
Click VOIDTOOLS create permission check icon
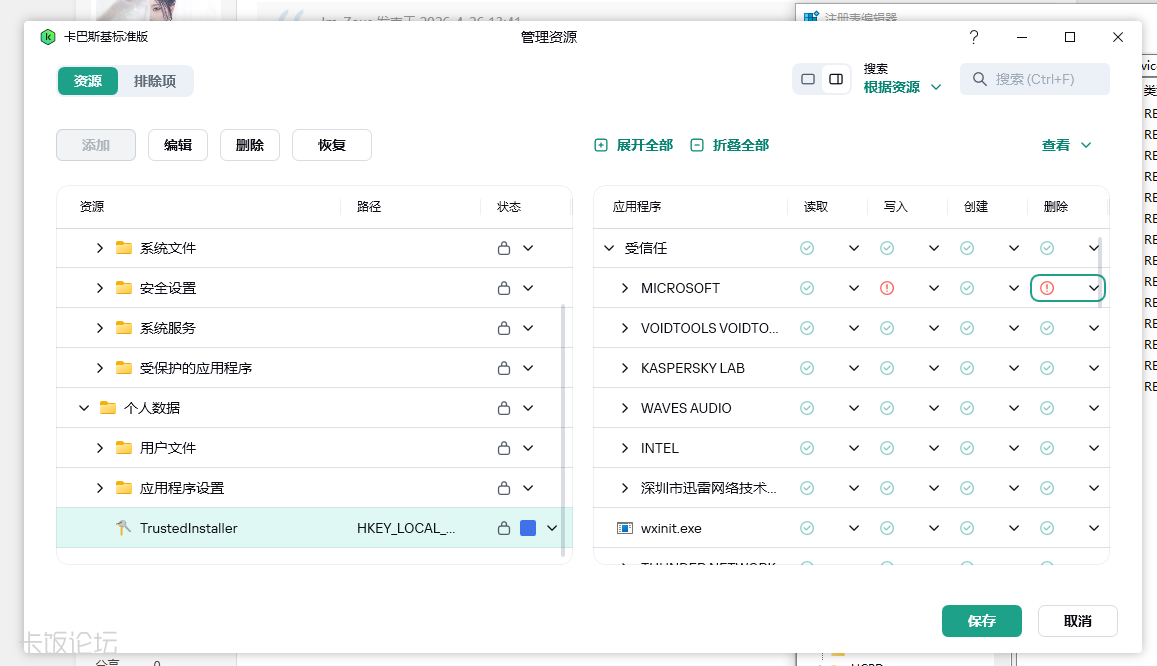pyautogui.click(x=967, y=328)
